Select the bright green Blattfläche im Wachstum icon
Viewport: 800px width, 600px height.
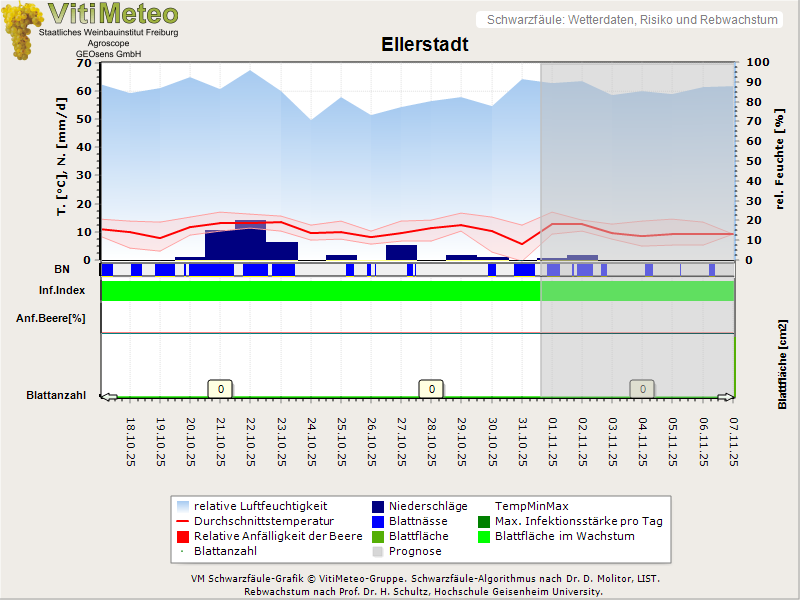[x=484, y=537]
